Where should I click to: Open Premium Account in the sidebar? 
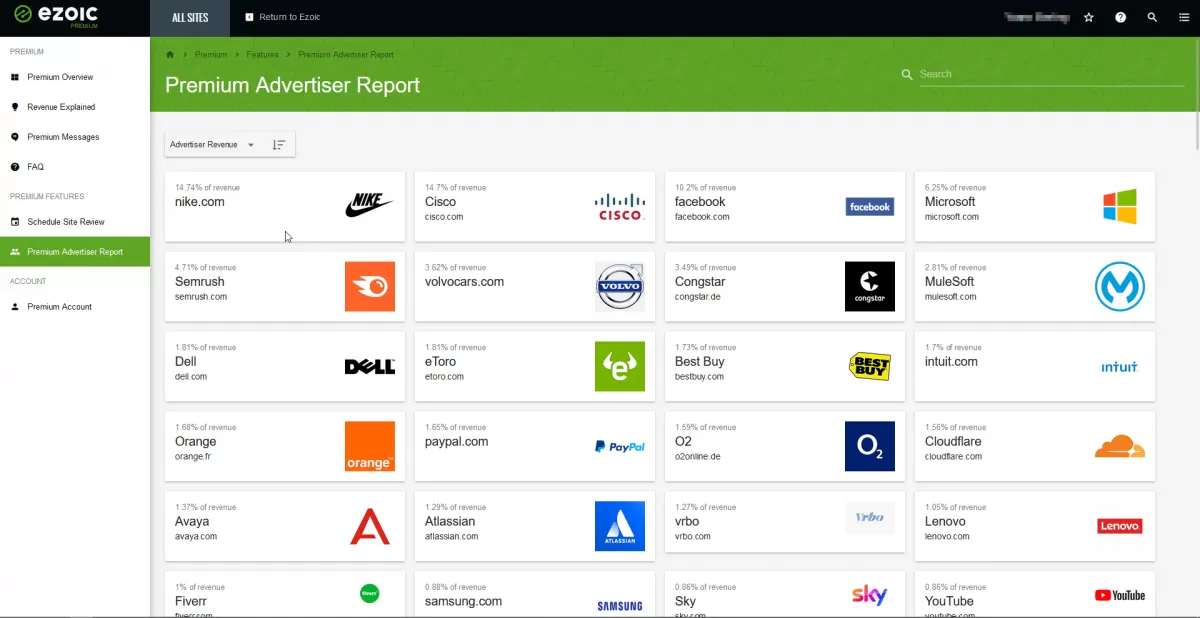click(75, 307)
